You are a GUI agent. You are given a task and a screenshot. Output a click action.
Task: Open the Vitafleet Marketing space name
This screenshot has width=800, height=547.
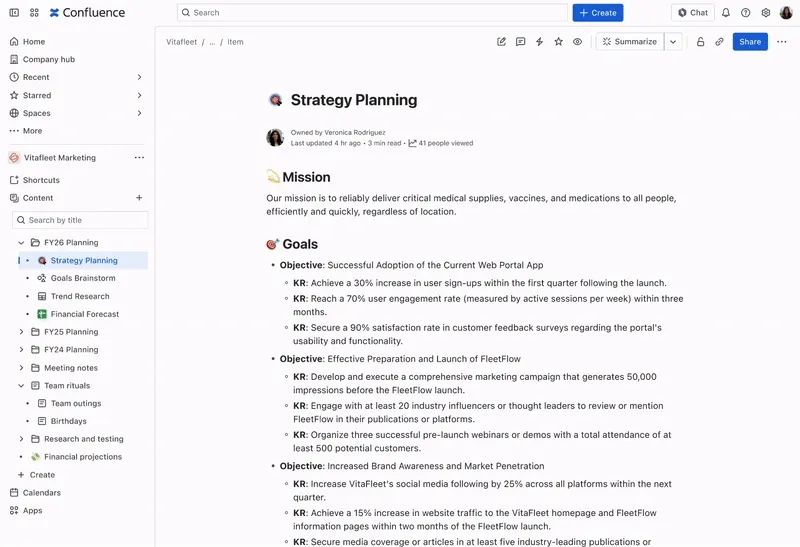coord(60,158)
